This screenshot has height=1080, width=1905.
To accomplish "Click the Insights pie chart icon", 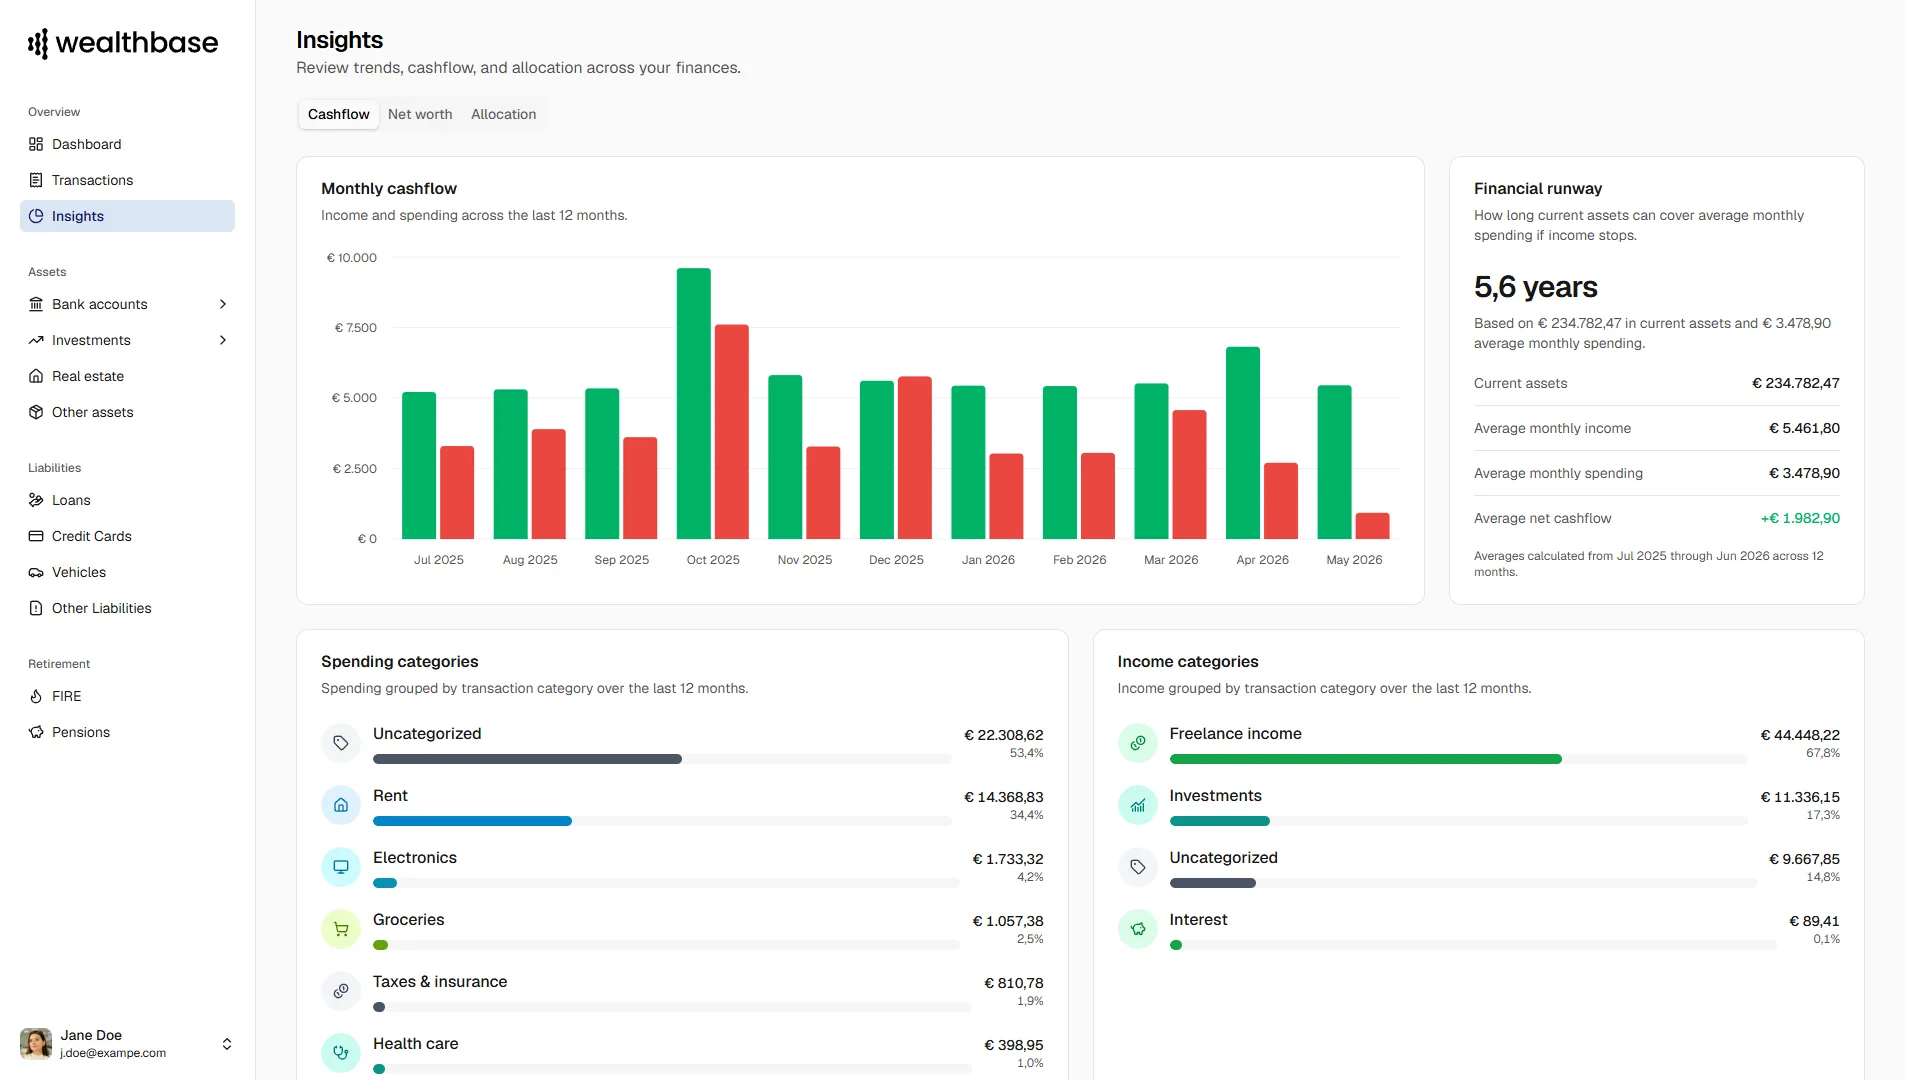I will coord(36,216).
